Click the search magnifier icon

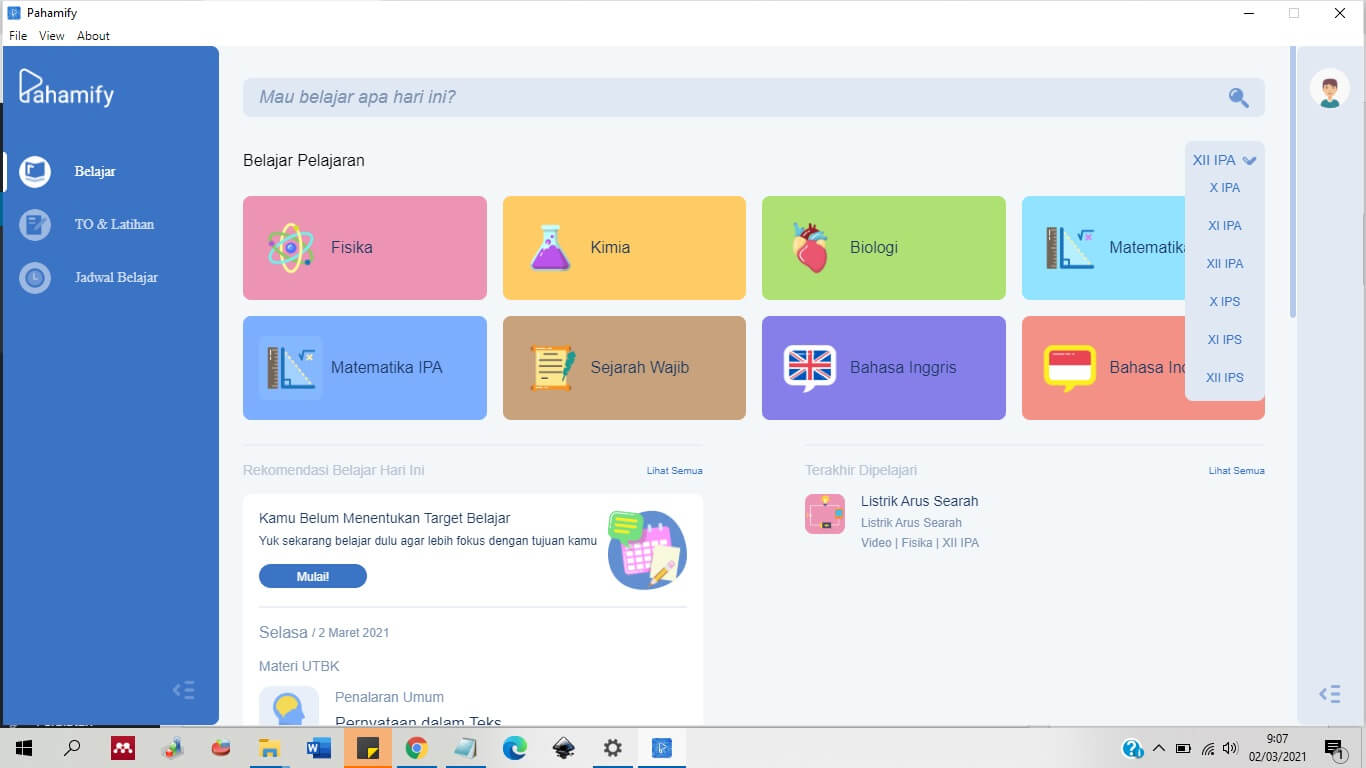[x=1239, y=97]
